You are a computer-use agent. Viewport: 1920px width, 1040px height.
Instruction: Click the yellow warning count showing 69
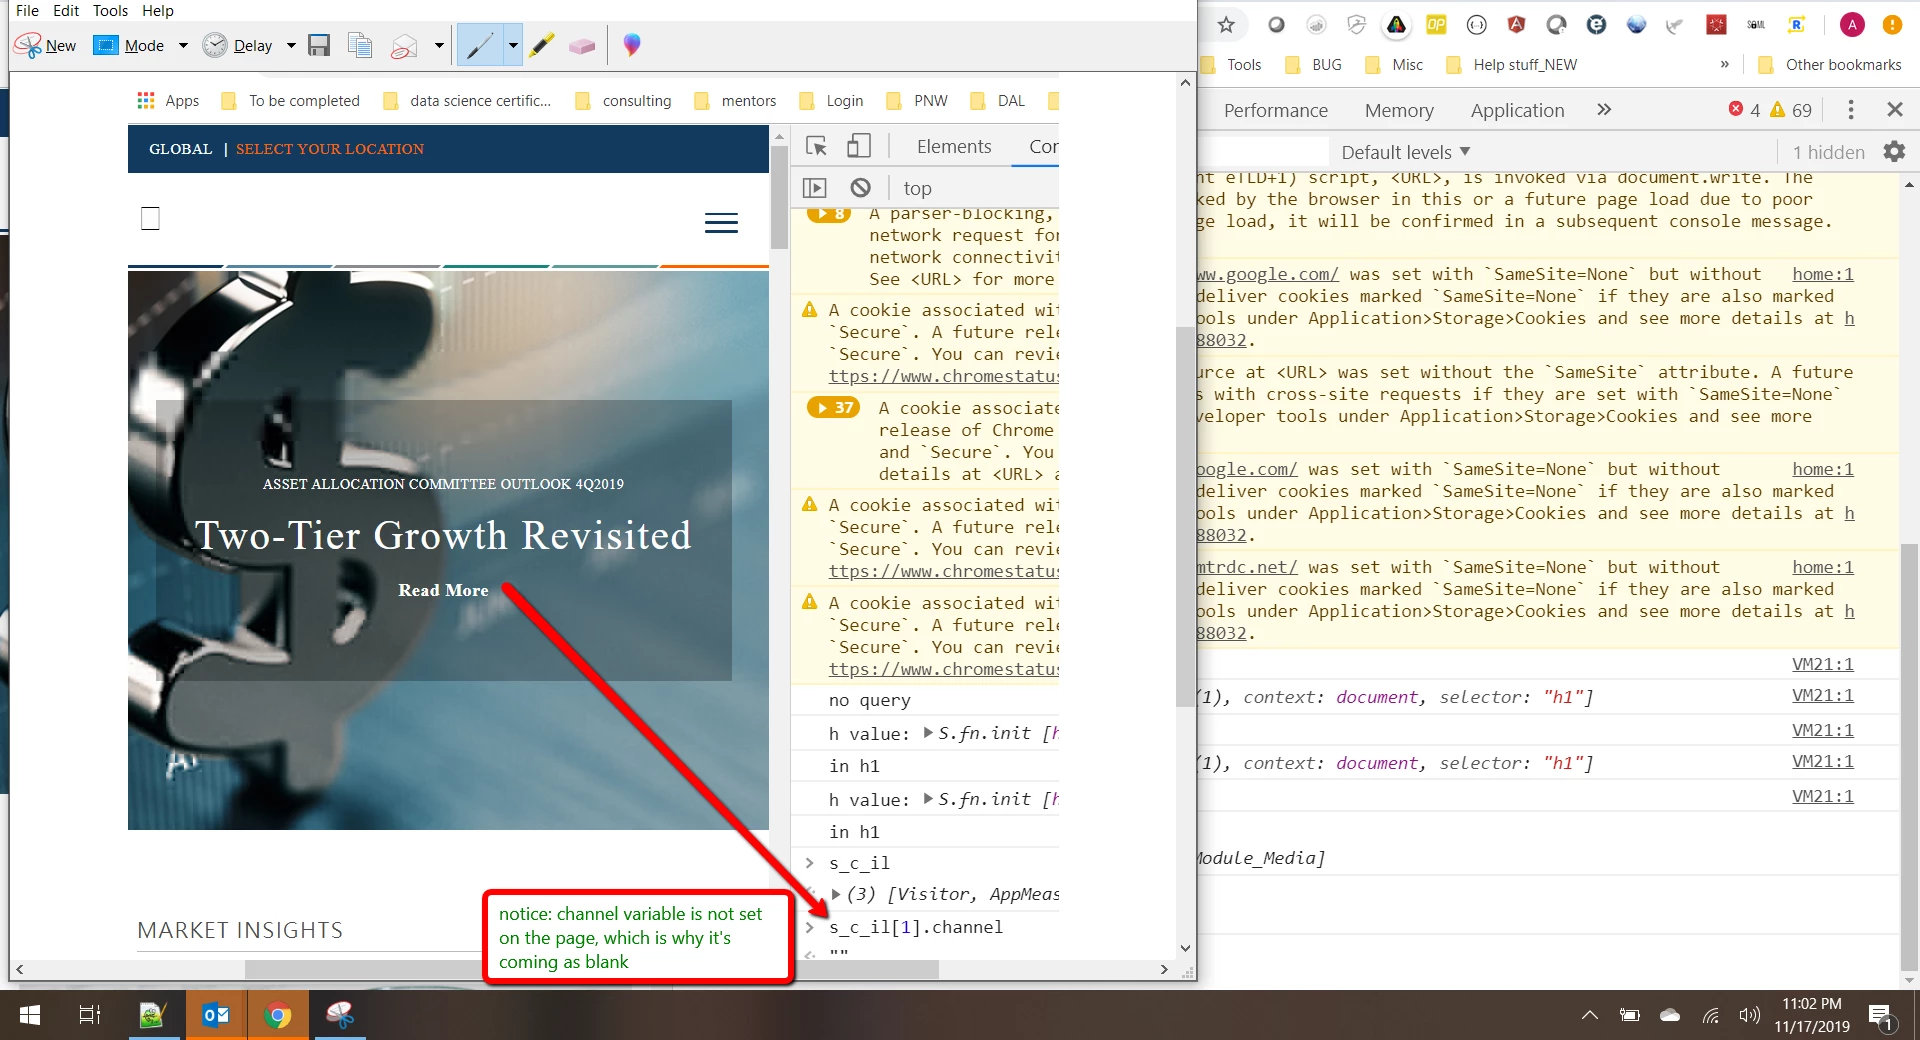pyautogui.click(x=1791, y=110)
